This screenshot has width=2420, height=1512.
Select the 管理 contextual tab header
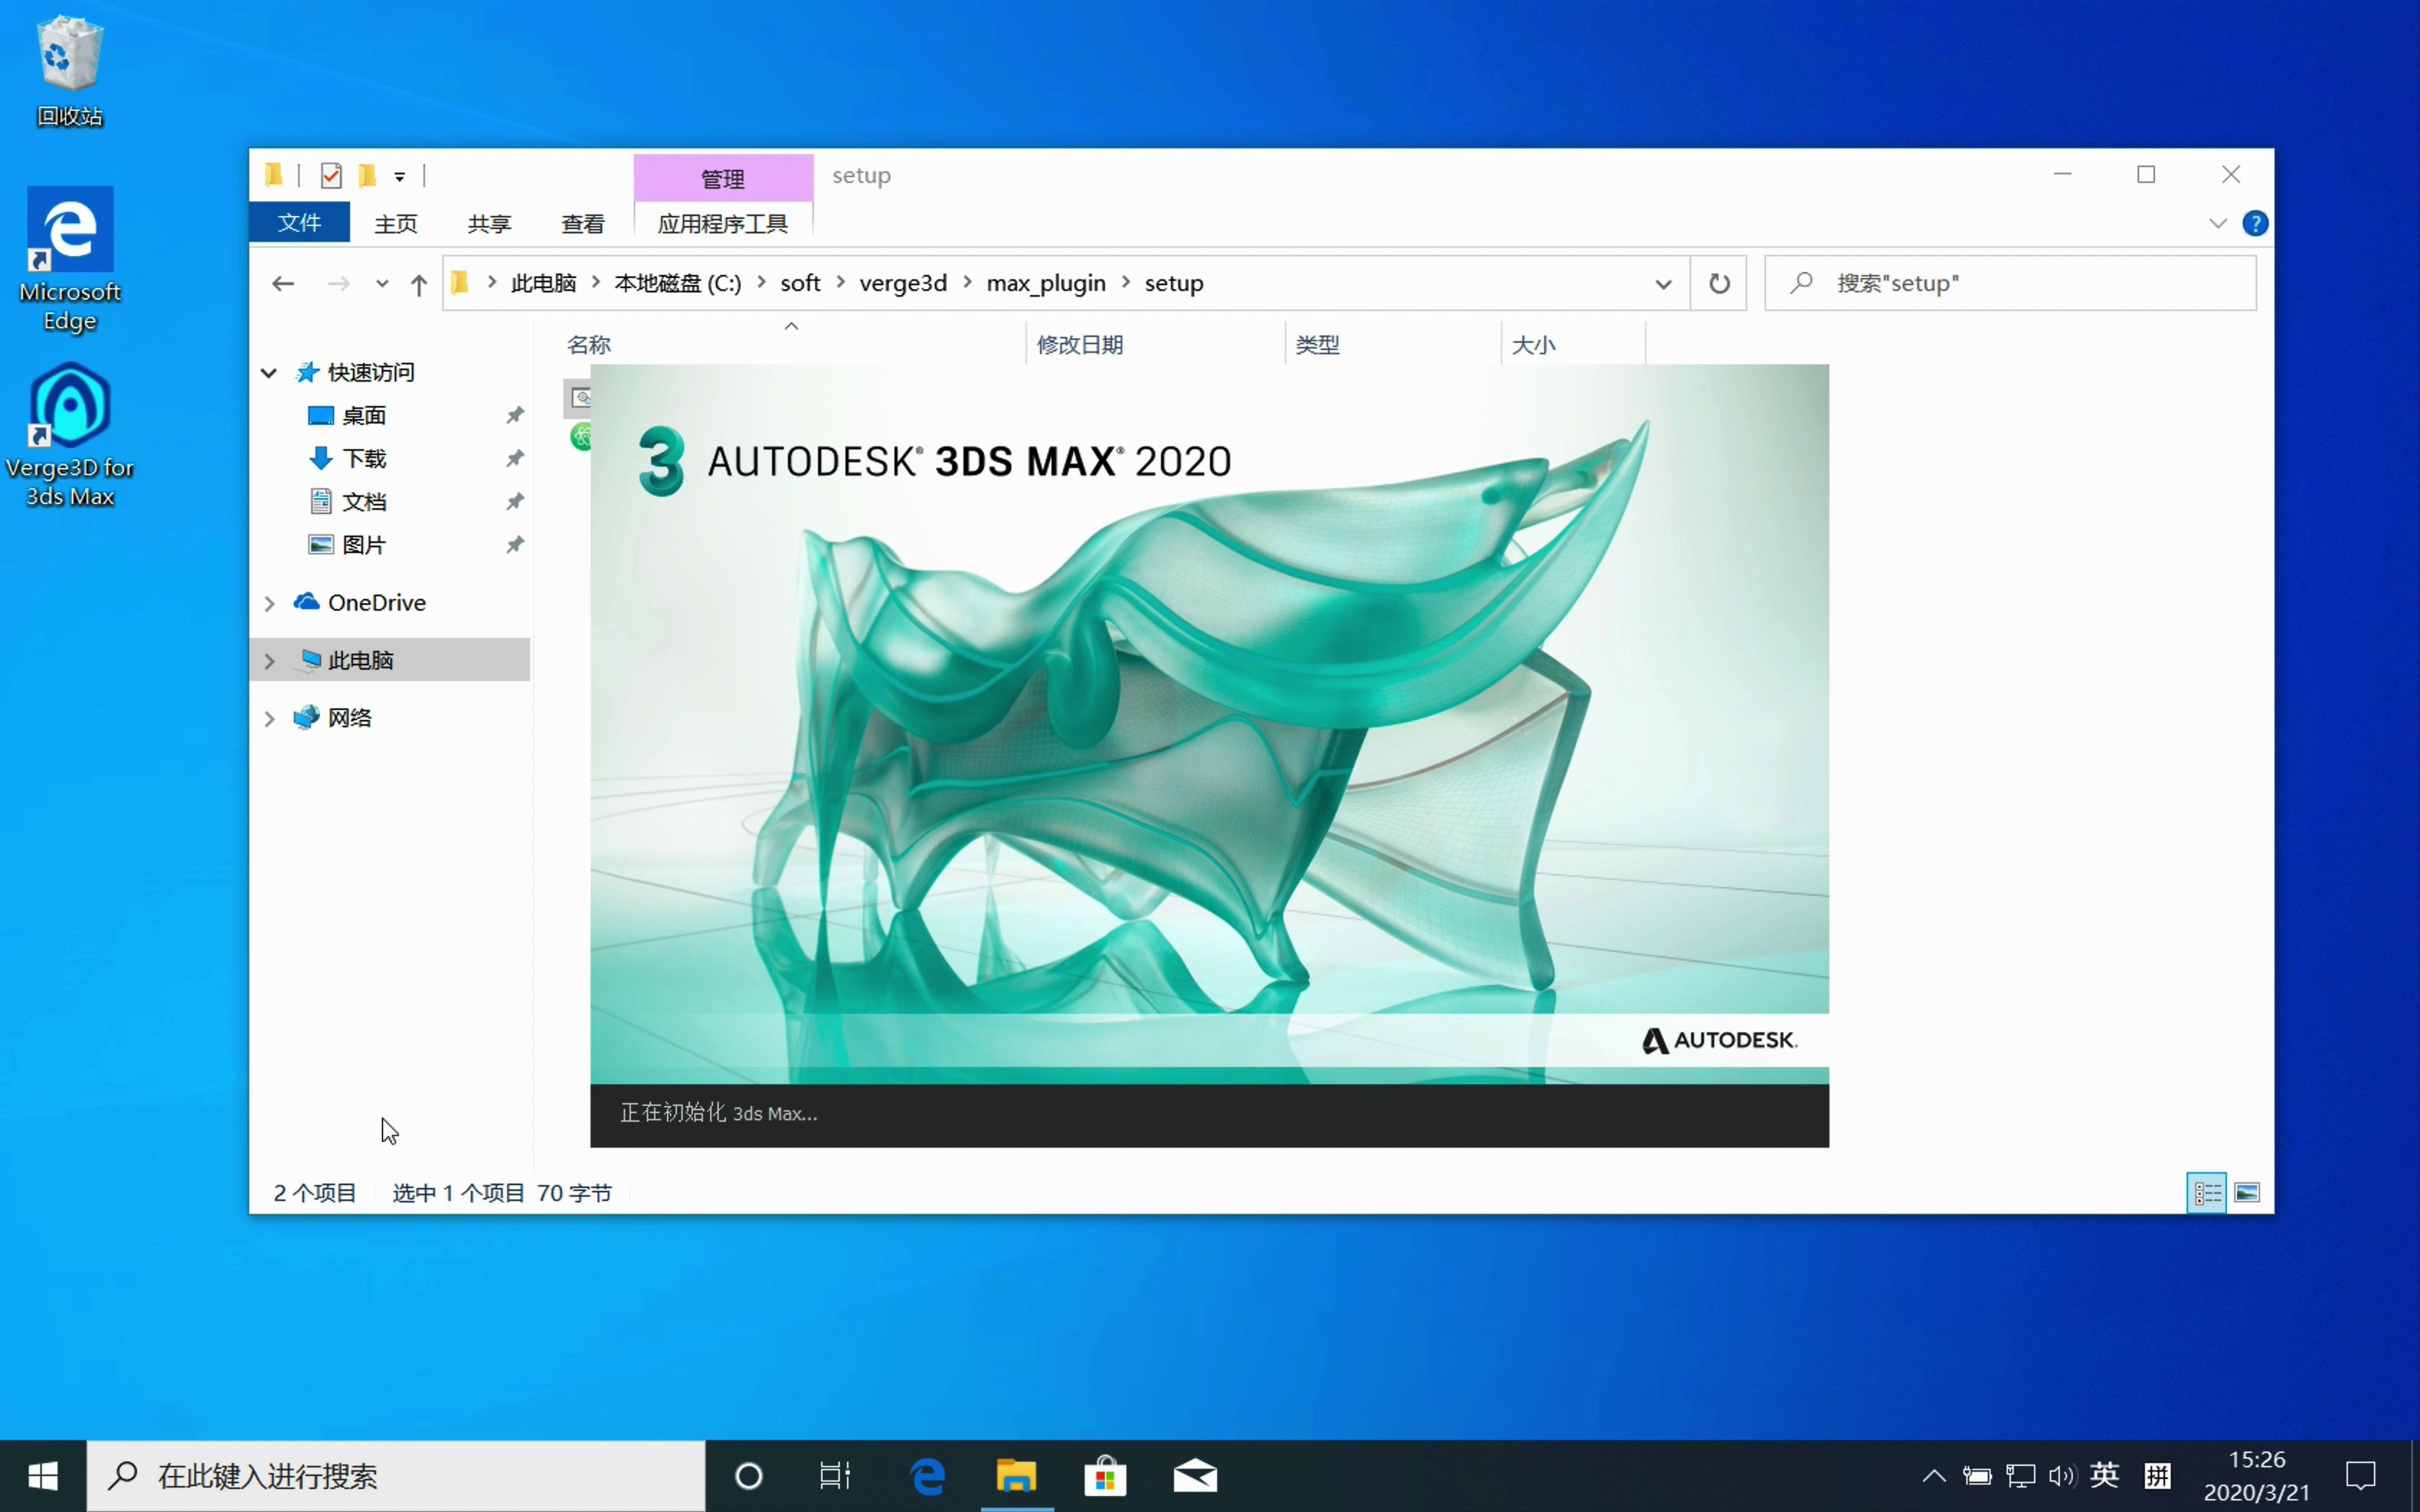(723, 178)
